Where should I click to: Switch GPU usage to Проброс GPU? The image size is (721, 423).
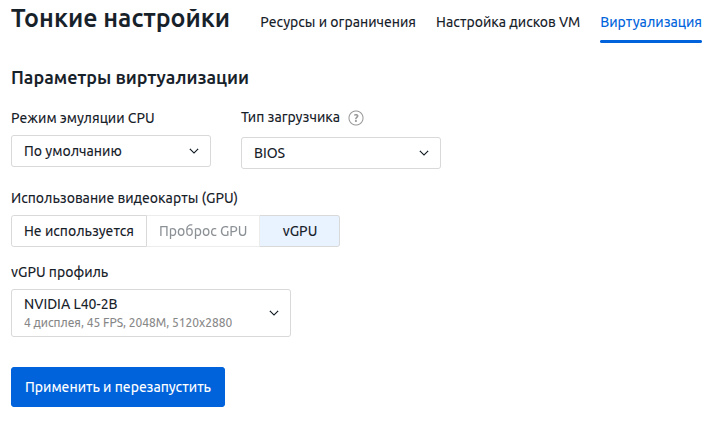tap(203, 231)
